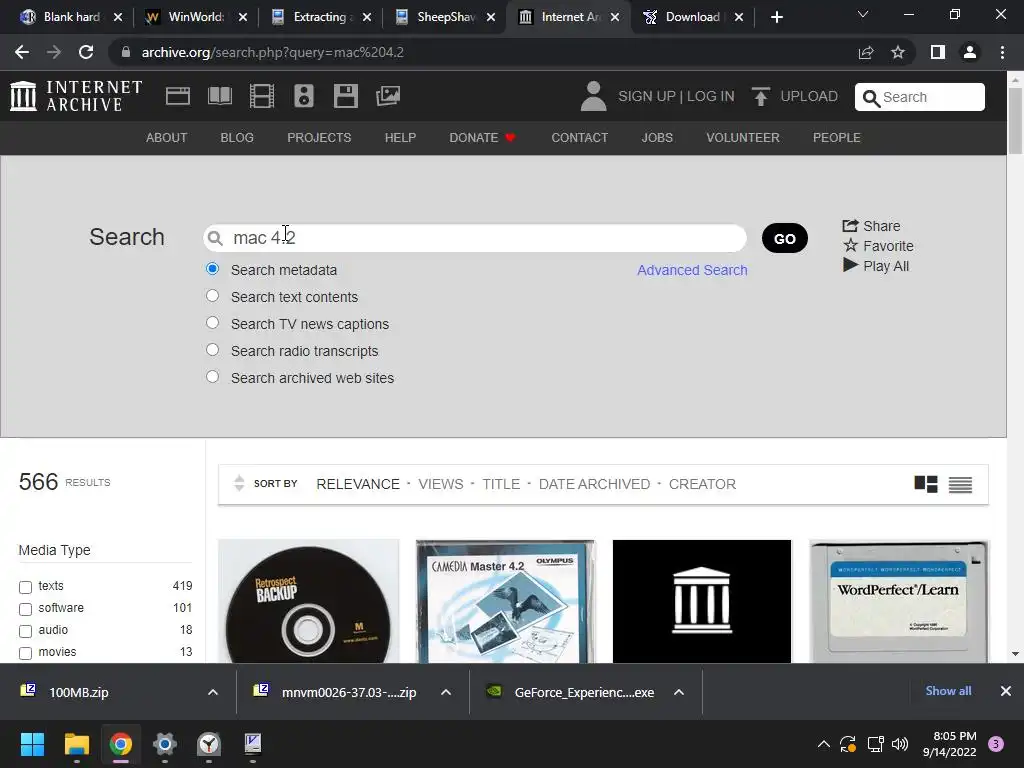Open the DONATE menu item
This screenshot has width=1024, height=768.
pos(483,138)
